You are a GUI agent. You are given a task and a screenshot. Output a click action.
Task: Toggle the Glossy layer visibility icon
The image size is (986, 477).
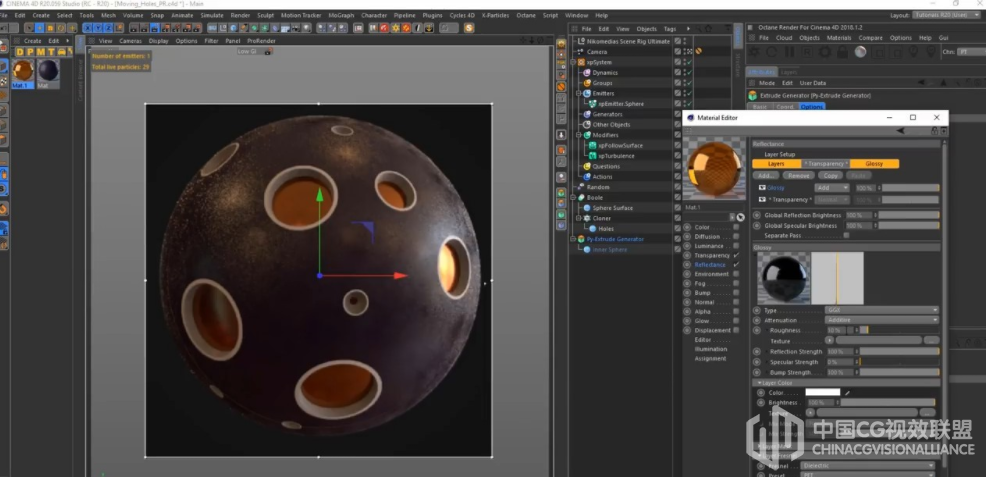(x=762, y=188)
